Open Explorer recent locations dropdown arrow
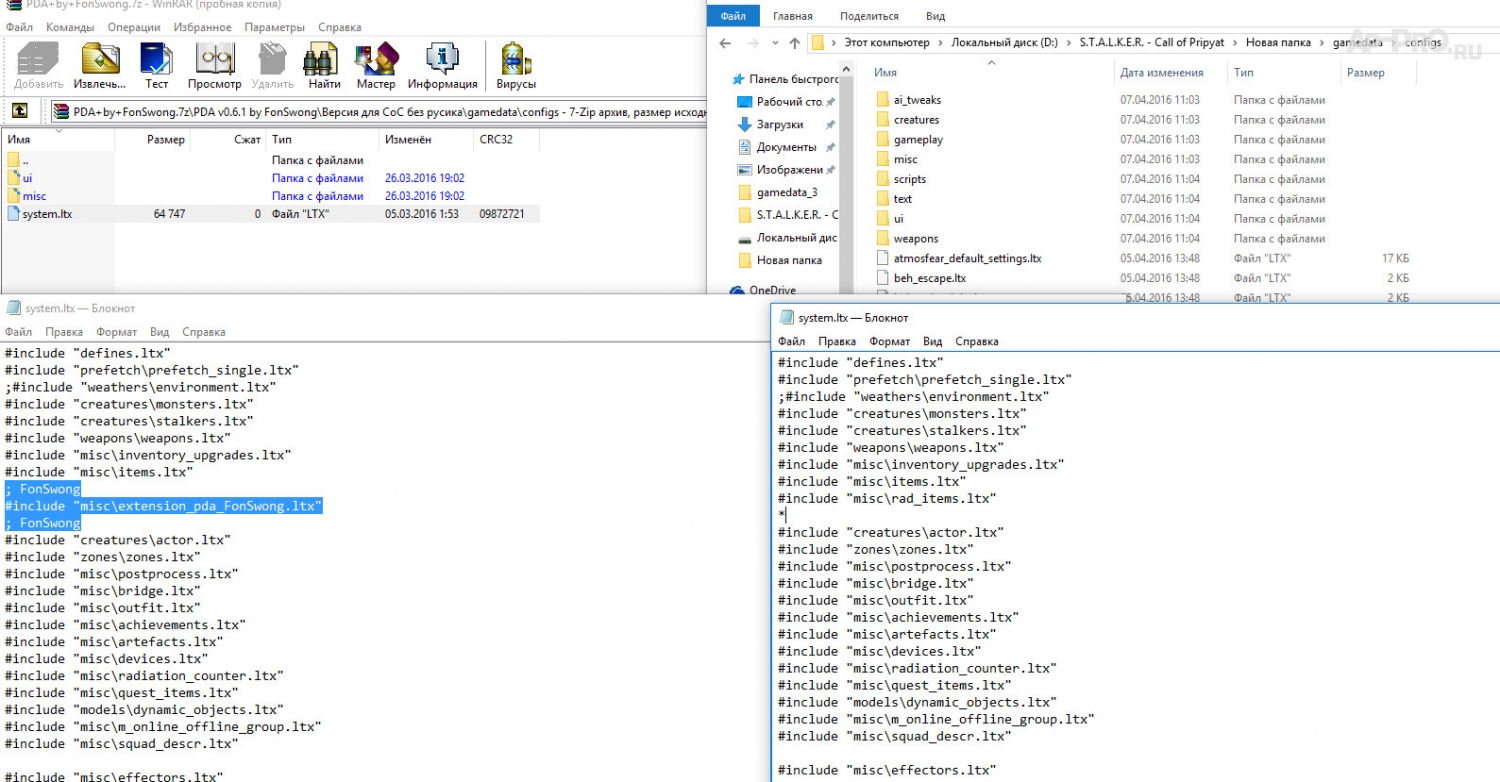The height and width of the screenshot is (782, 1500). coord(773,43)
